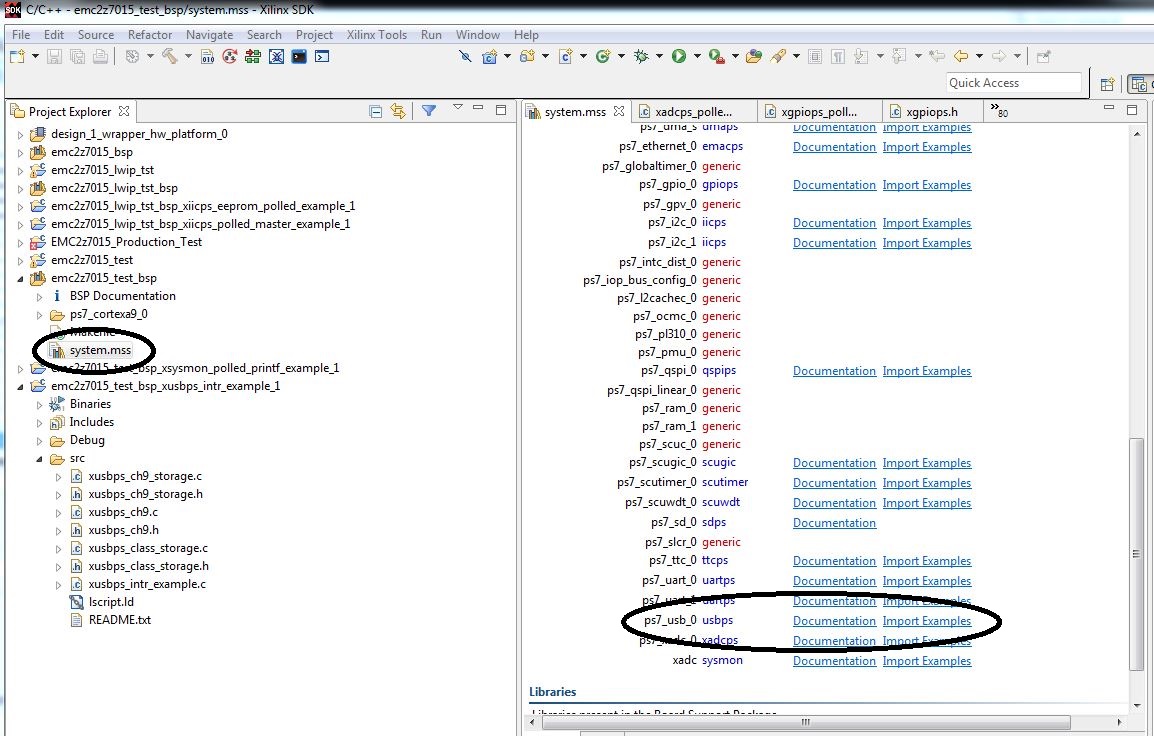Show hidden editor tabs list
Image resolution: width=1154 pixels, height=736 pixels.
tap(999, 112)
